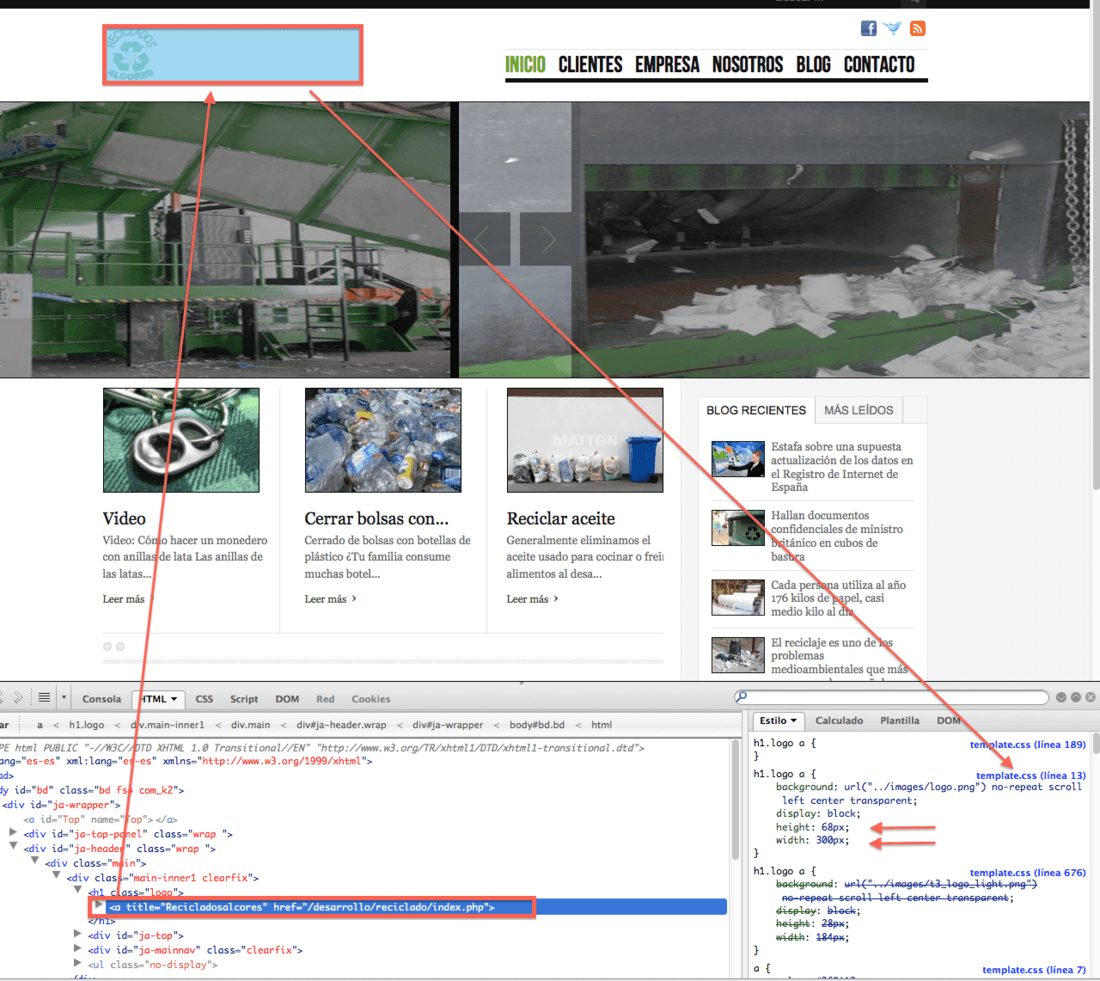The height and width of the screenshot is (981, 1100).
Task: Click the can pull-tab Video thumbnail
Action: (x=181, y=440)
